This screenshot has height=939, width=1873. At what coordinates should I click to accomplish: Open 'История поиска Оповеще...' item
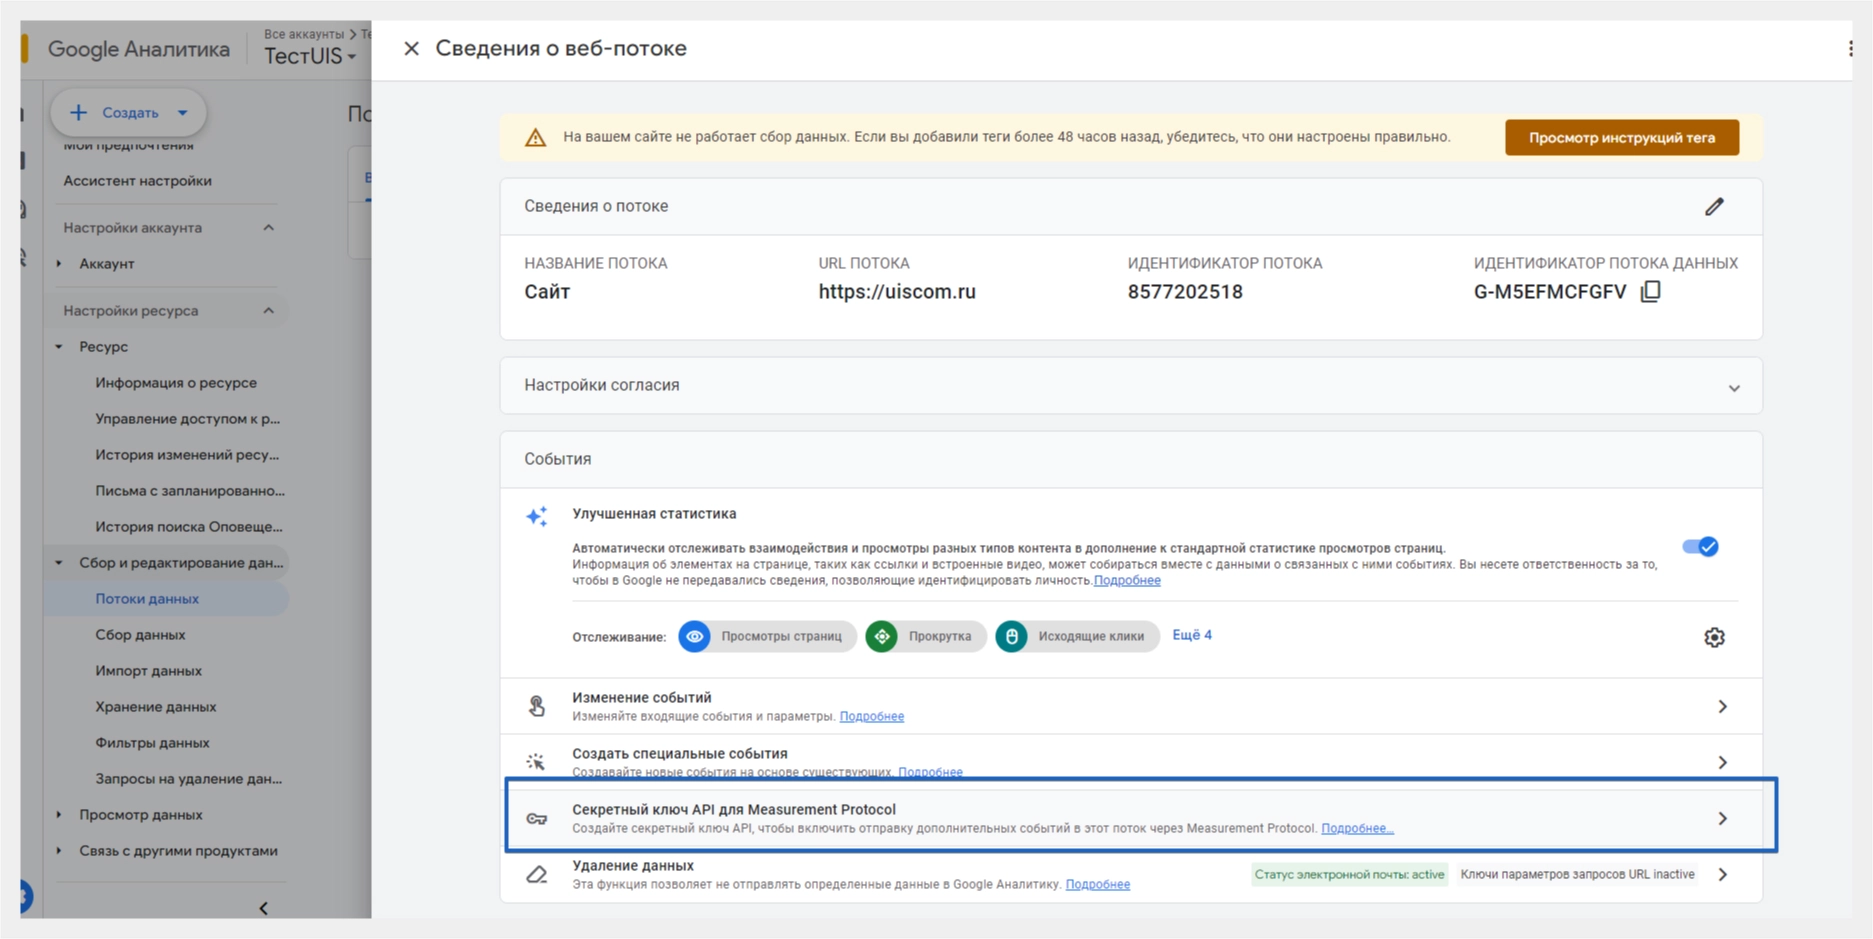point(189,527)
